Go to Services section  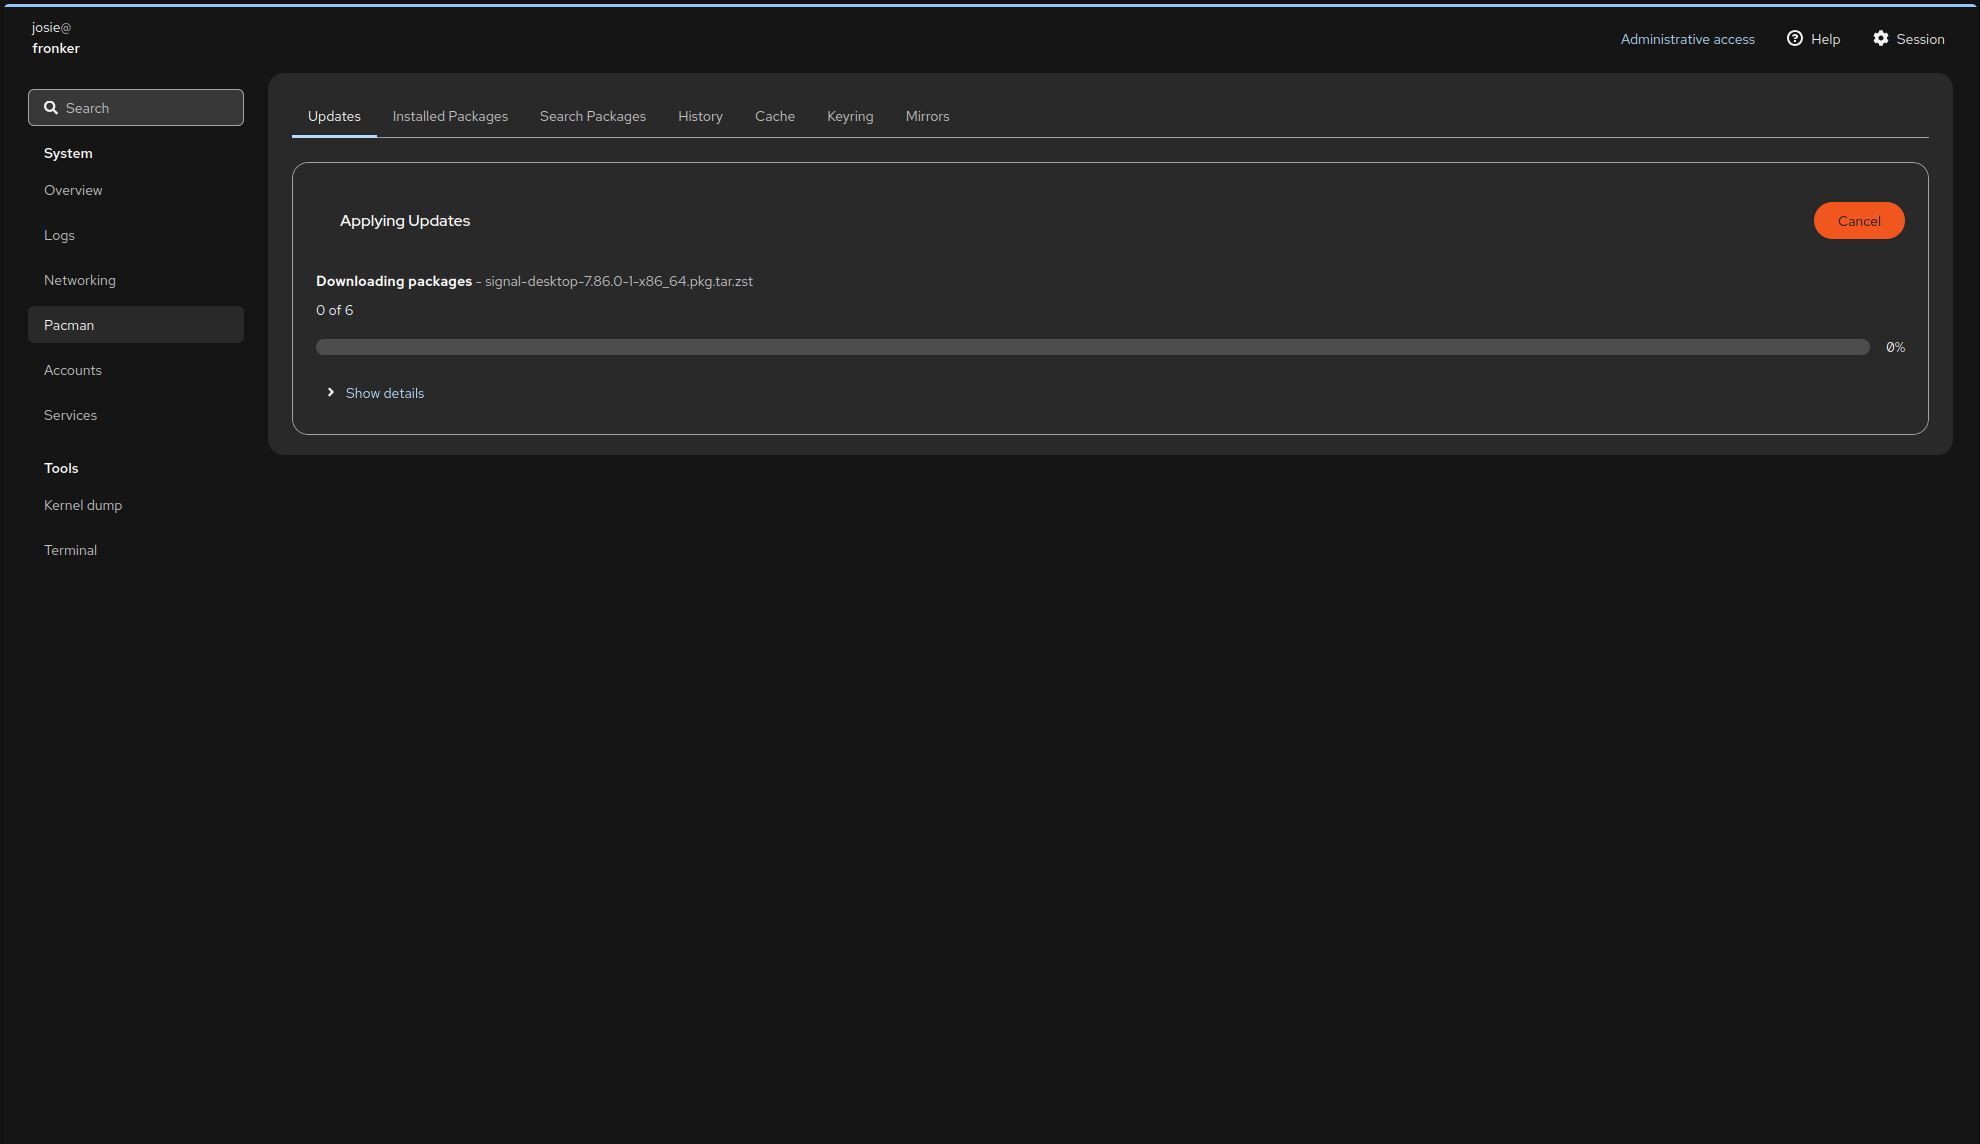70,415
